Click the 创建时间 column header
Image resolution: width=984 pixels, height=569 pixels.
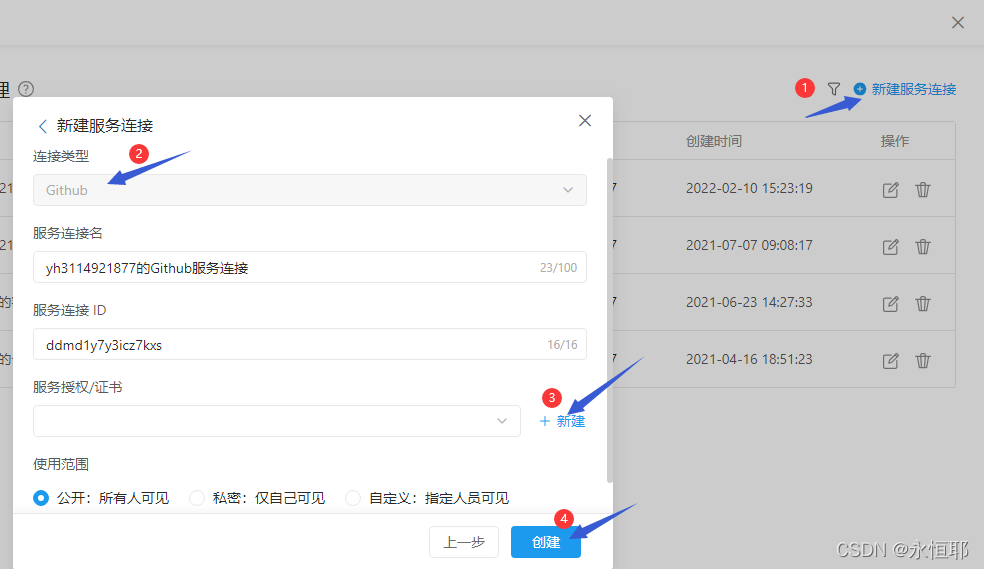pyautogui.click(x=714, y=141)
